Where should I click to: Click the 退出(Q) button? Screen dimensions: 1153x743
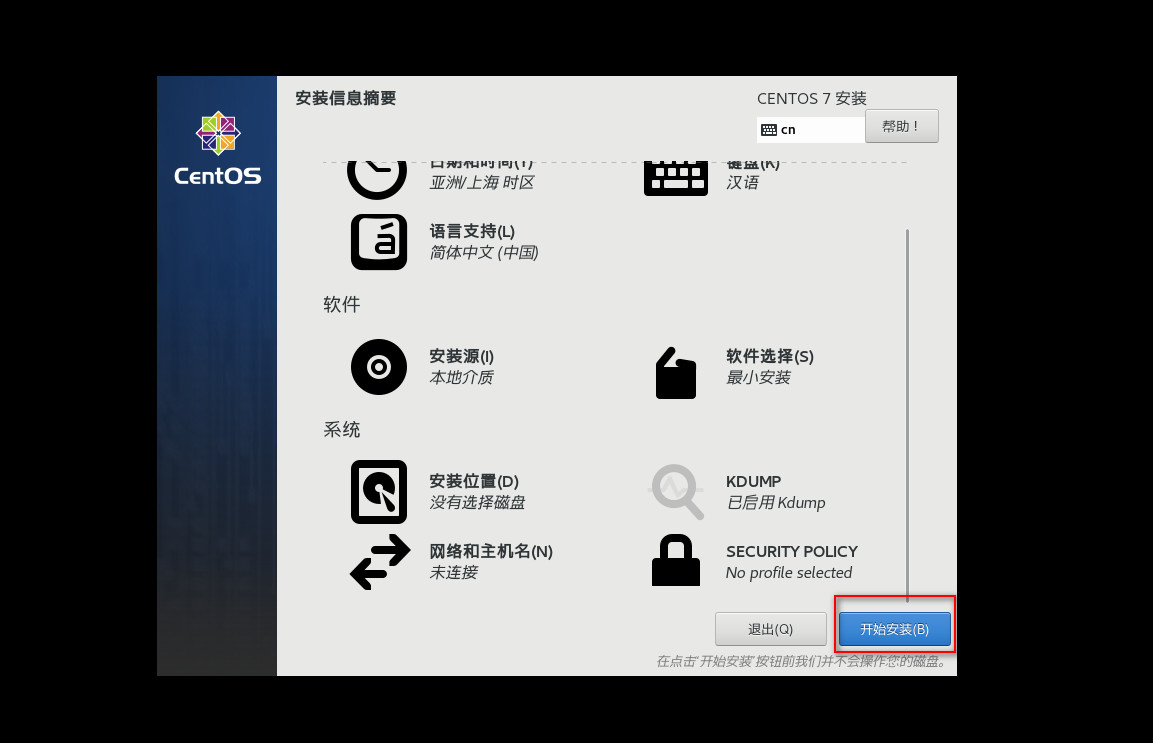771,630
